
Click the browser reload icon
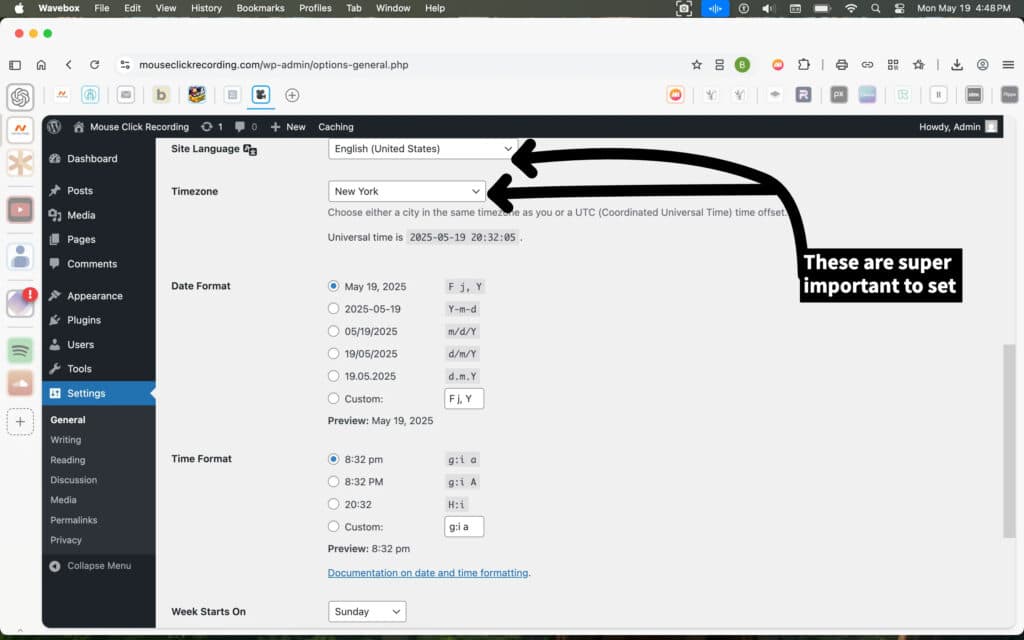[94, 64]
